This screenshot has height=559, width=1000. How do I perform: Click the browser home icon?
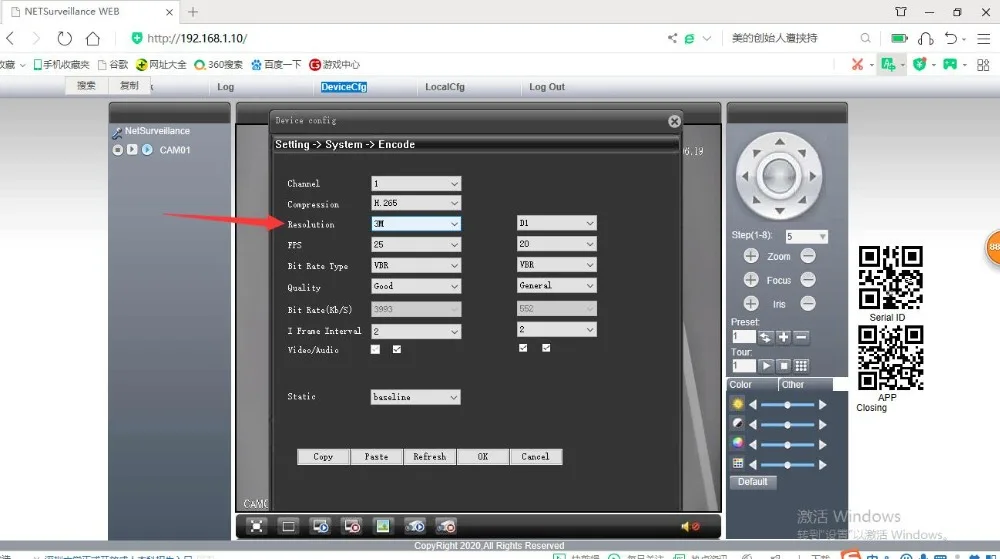[x=93, y=38]
